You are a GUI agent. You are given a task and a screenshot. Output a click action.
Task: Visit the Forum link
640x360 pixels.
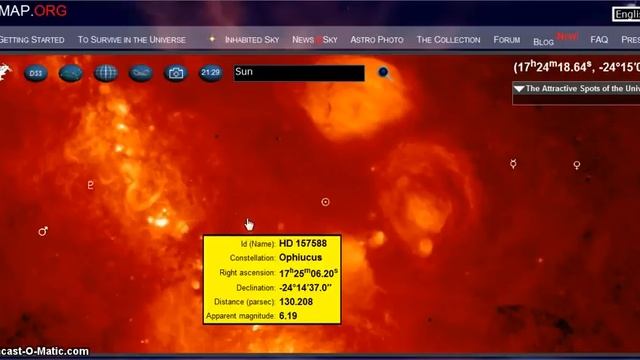507,40
